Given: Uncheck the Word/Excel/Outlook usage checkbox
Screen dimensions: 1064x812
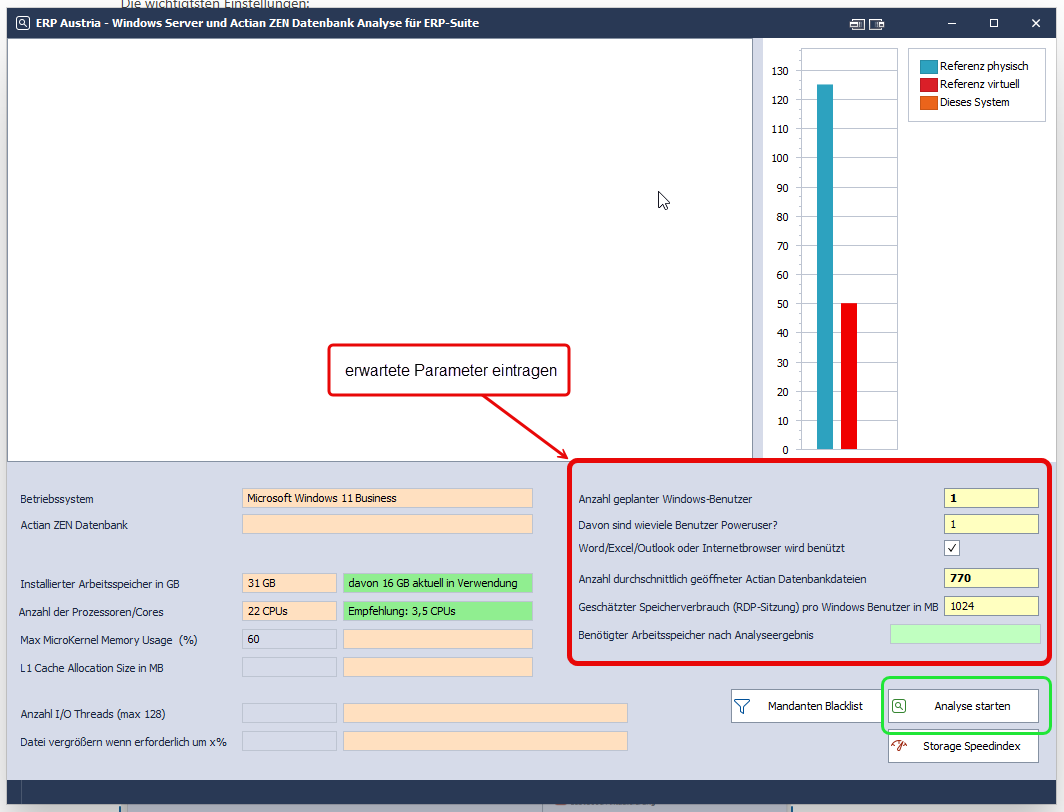Looking at the screenshot, I should [952, 548].
